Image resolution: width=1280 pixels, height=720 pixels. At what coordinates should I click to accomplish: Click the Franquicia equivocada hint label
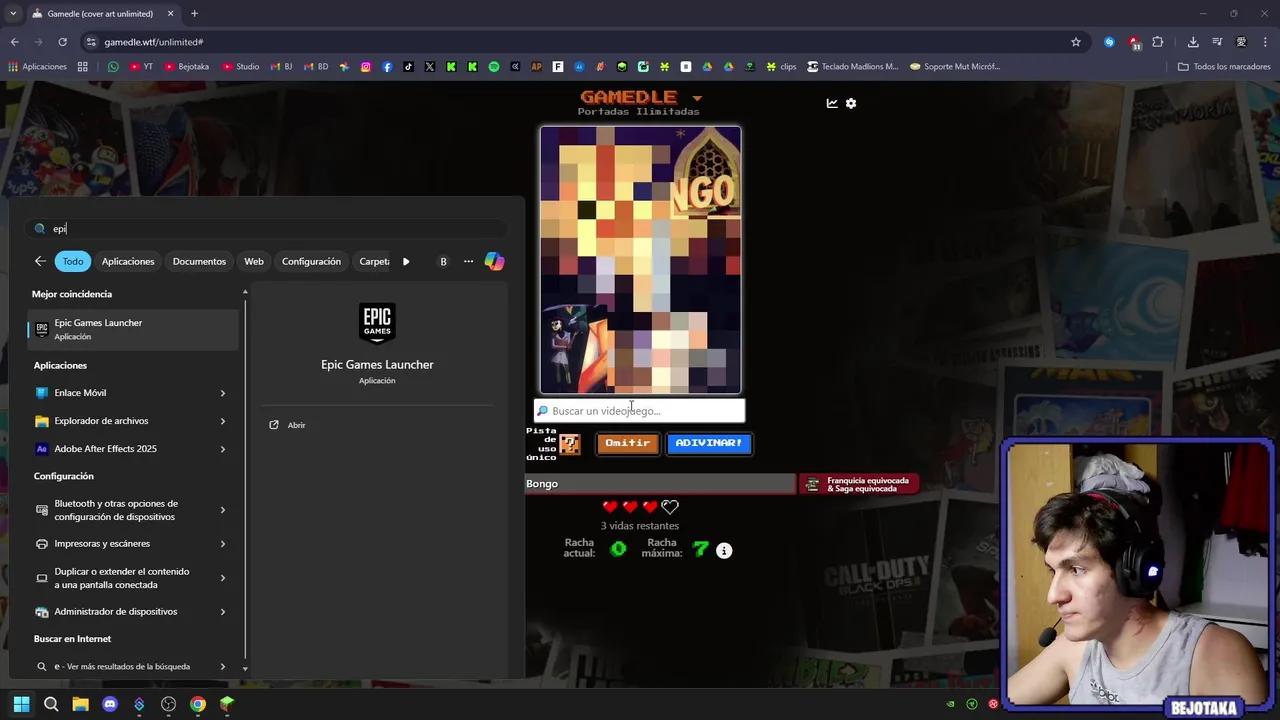(859, 484)
